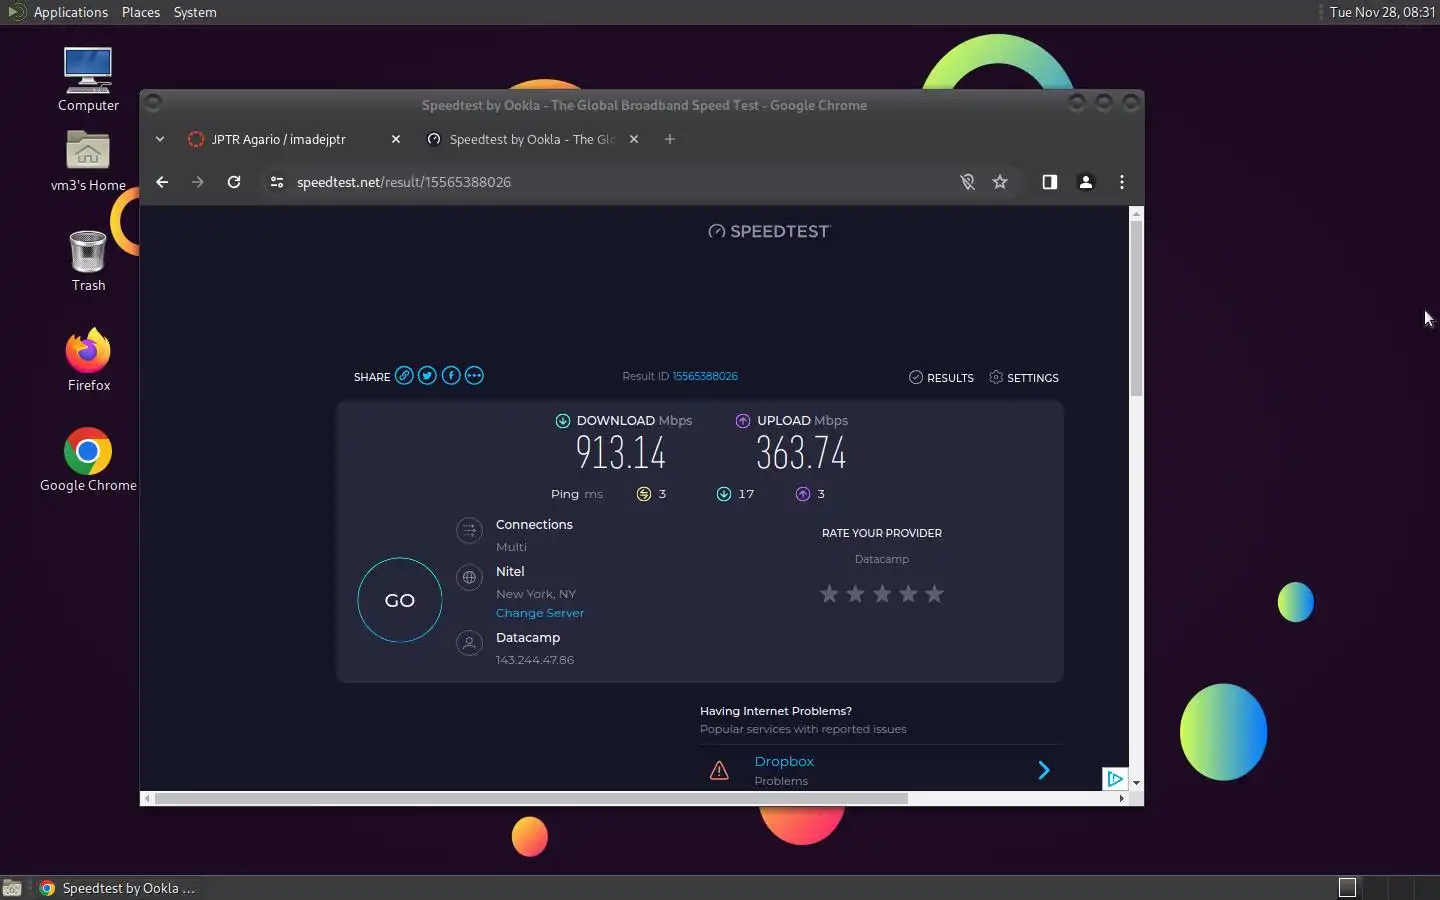Click the Change Server link
Viewport: 1440px width, 900px height.
tap(540, 613)
